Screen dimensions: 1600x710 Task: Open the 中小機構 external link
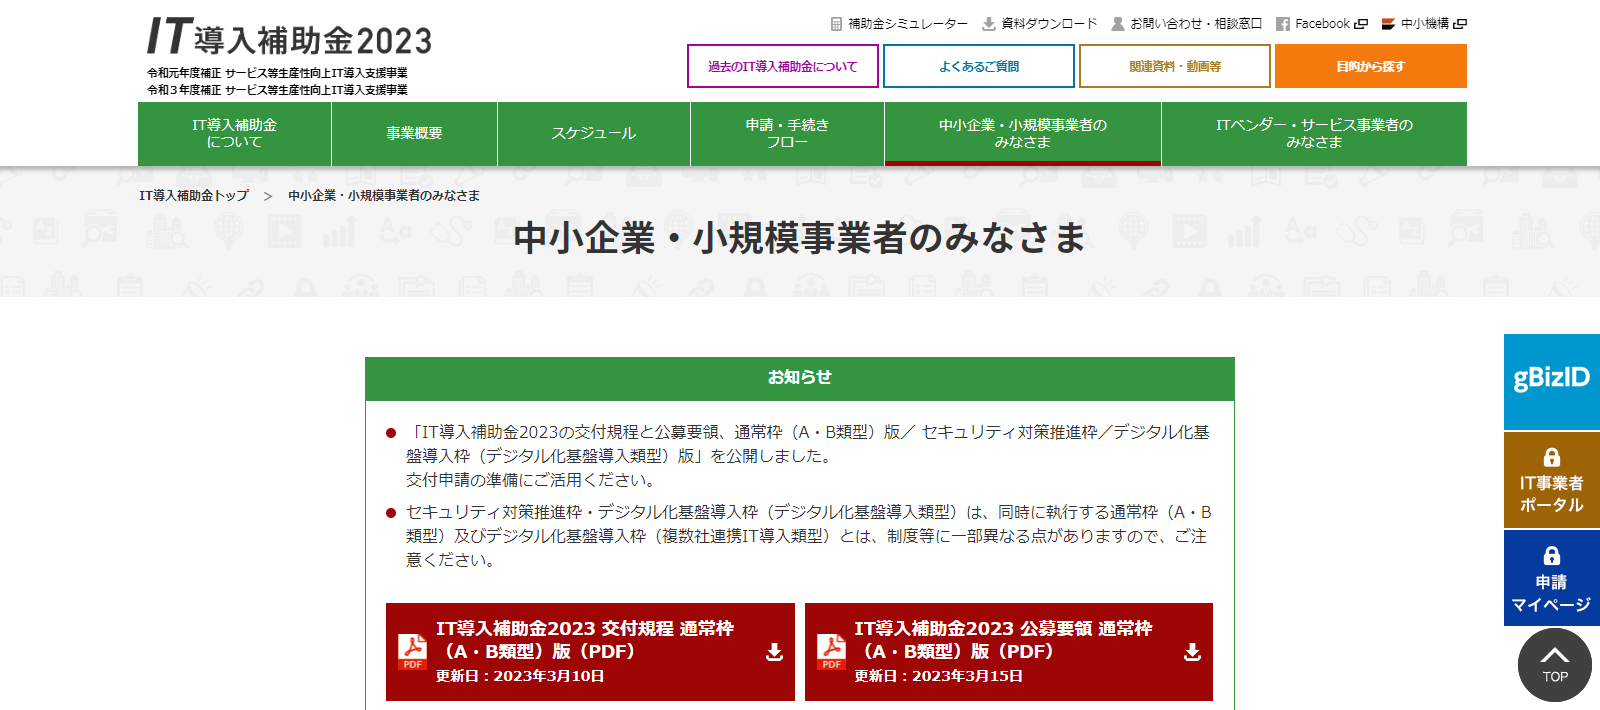[x=1424, y=24]
